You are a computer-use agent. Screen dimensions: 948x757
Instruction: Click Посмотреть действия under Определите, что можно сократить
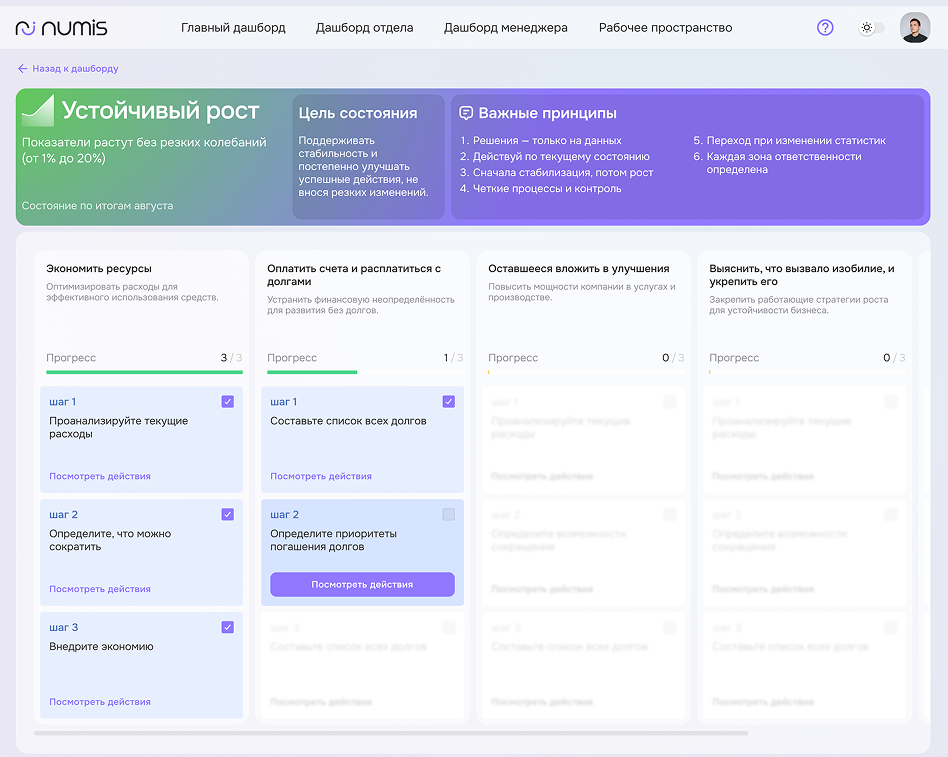coord(100,589)
